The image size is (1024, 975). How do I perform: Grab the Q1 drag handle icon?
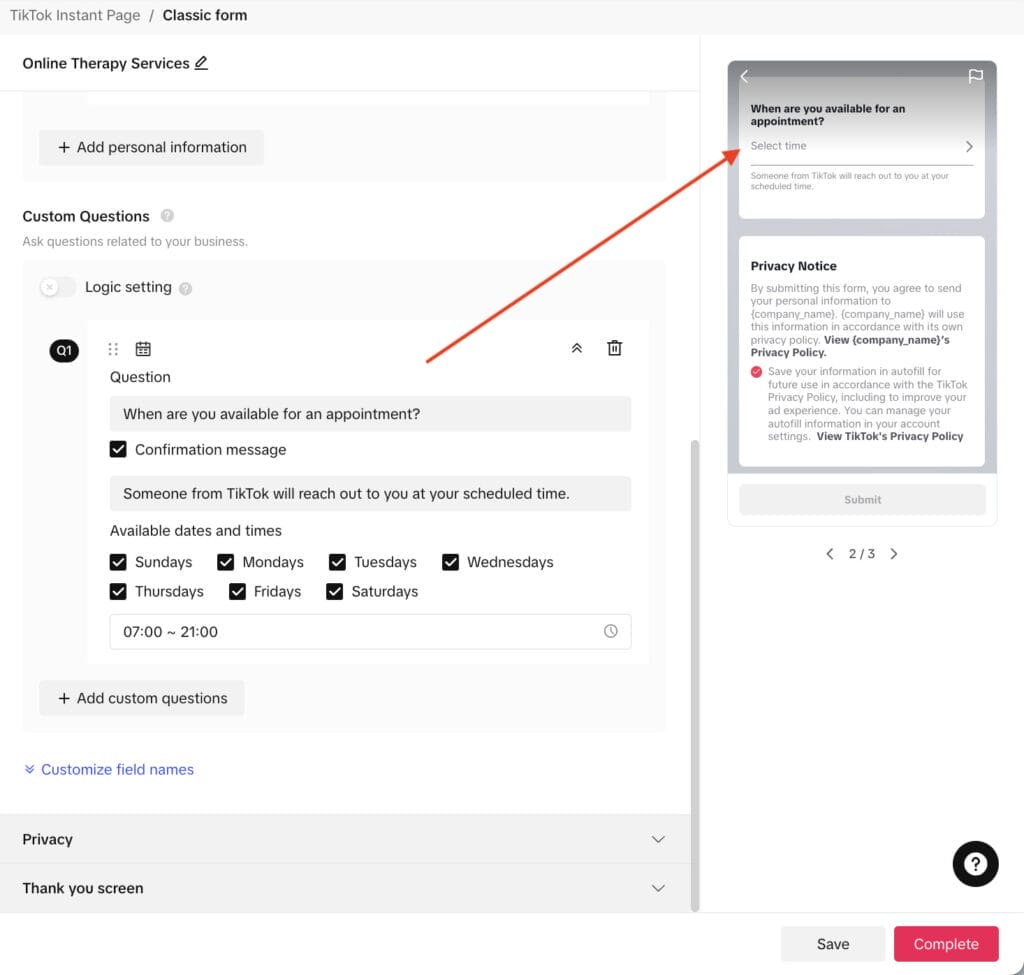pyautogui.click(x=113, y=348)
